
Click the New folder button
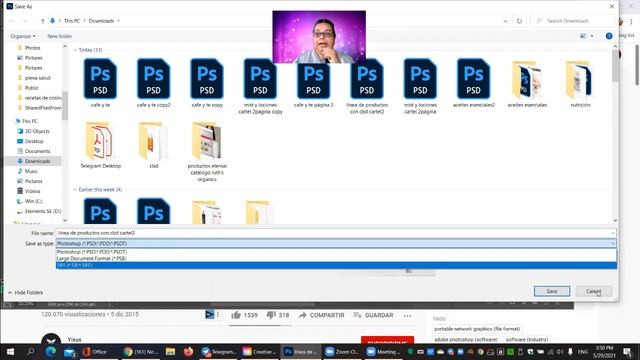click(x=60, y=36)
